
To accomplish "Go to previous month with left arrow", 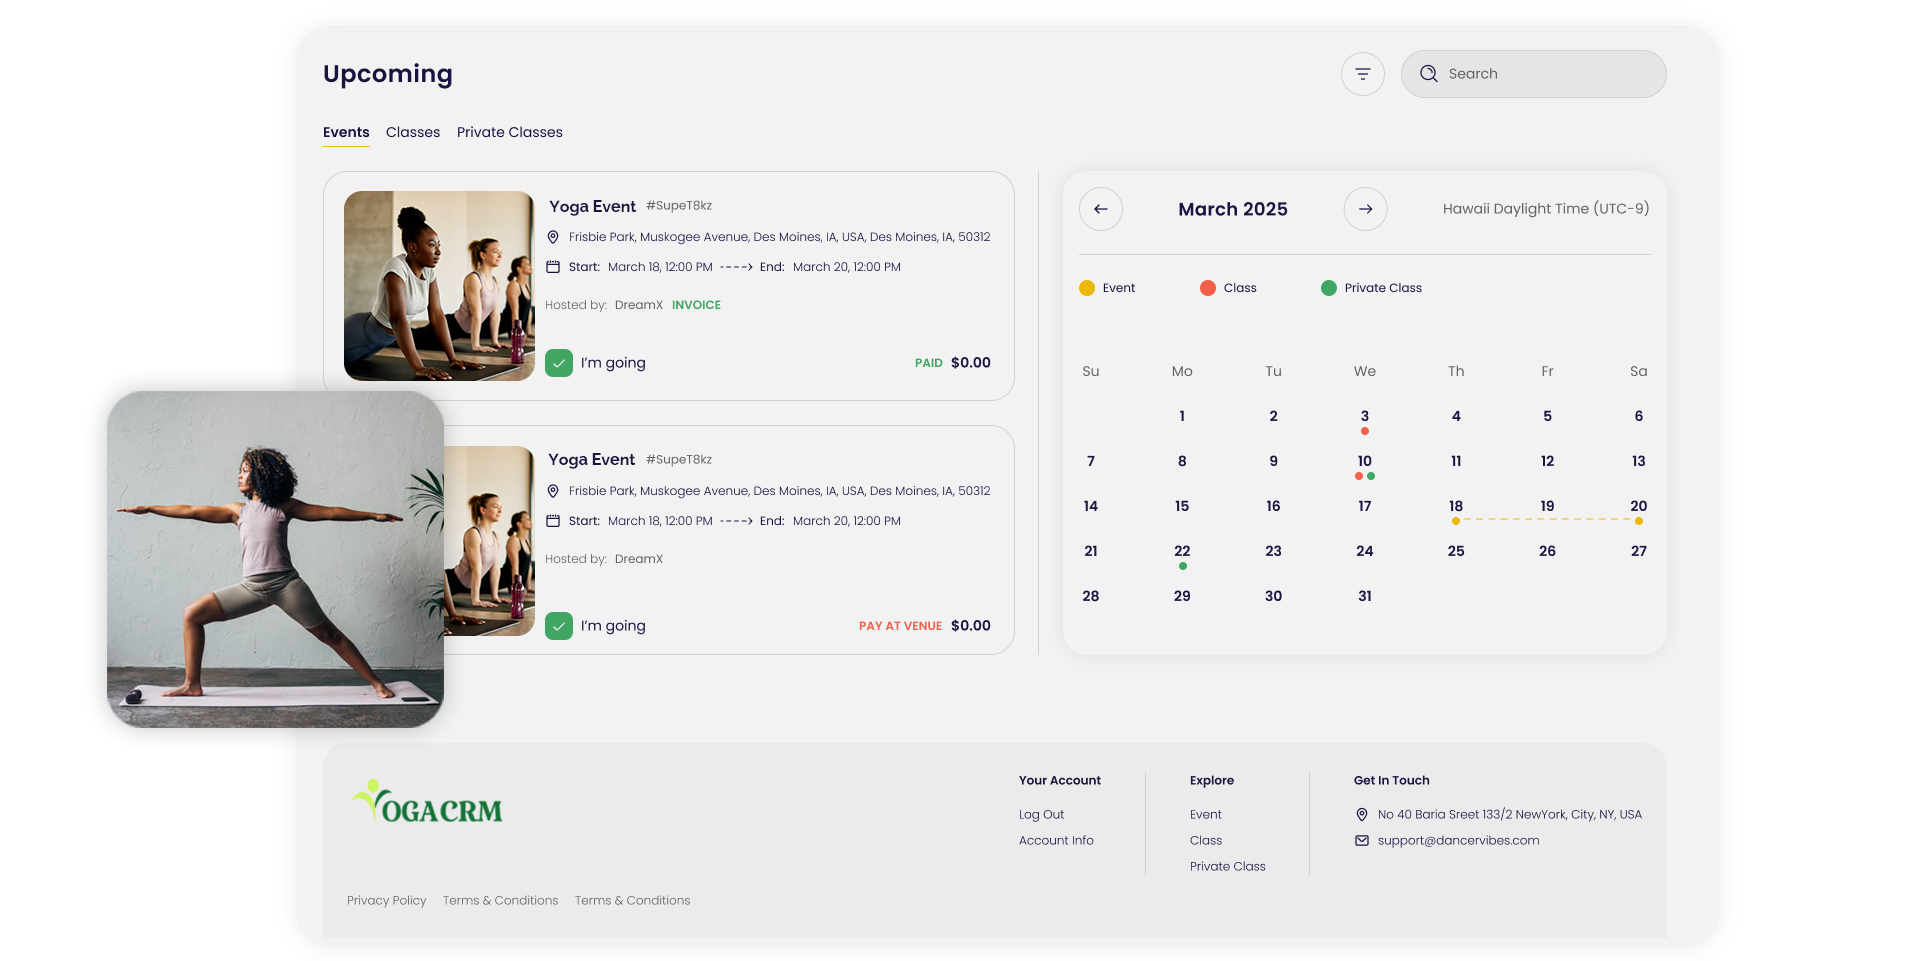I will point(1100,209).
